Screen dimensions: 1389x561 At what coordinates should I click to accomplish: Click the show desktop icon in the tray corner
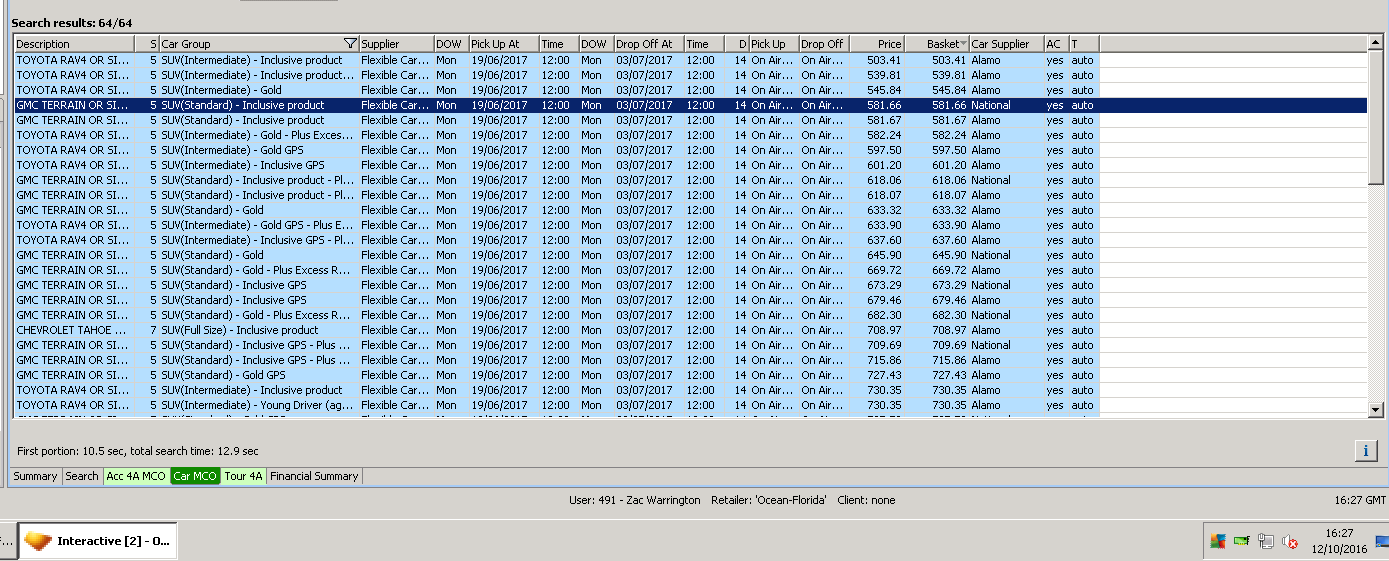(x=1382, y=542)
